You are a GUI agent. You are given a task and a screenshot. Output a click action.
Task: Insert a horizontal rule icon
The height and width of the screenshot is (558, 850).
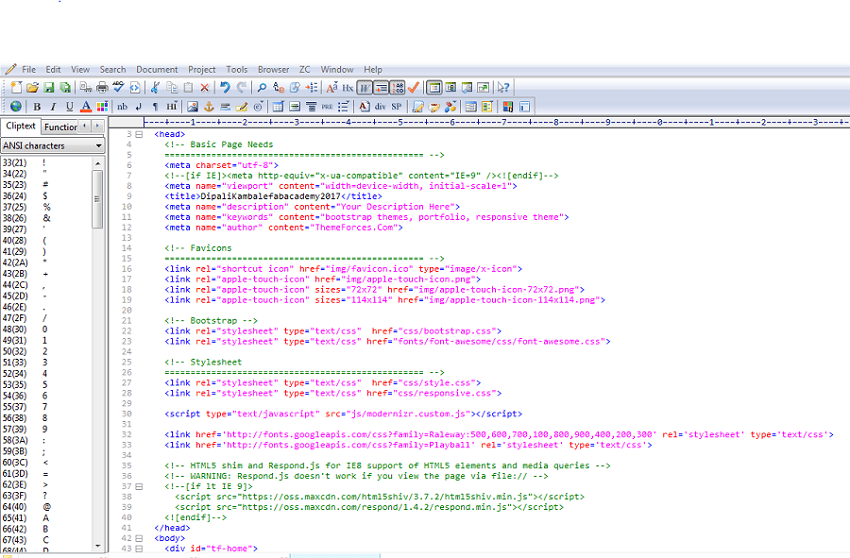[x=225, y=106]
